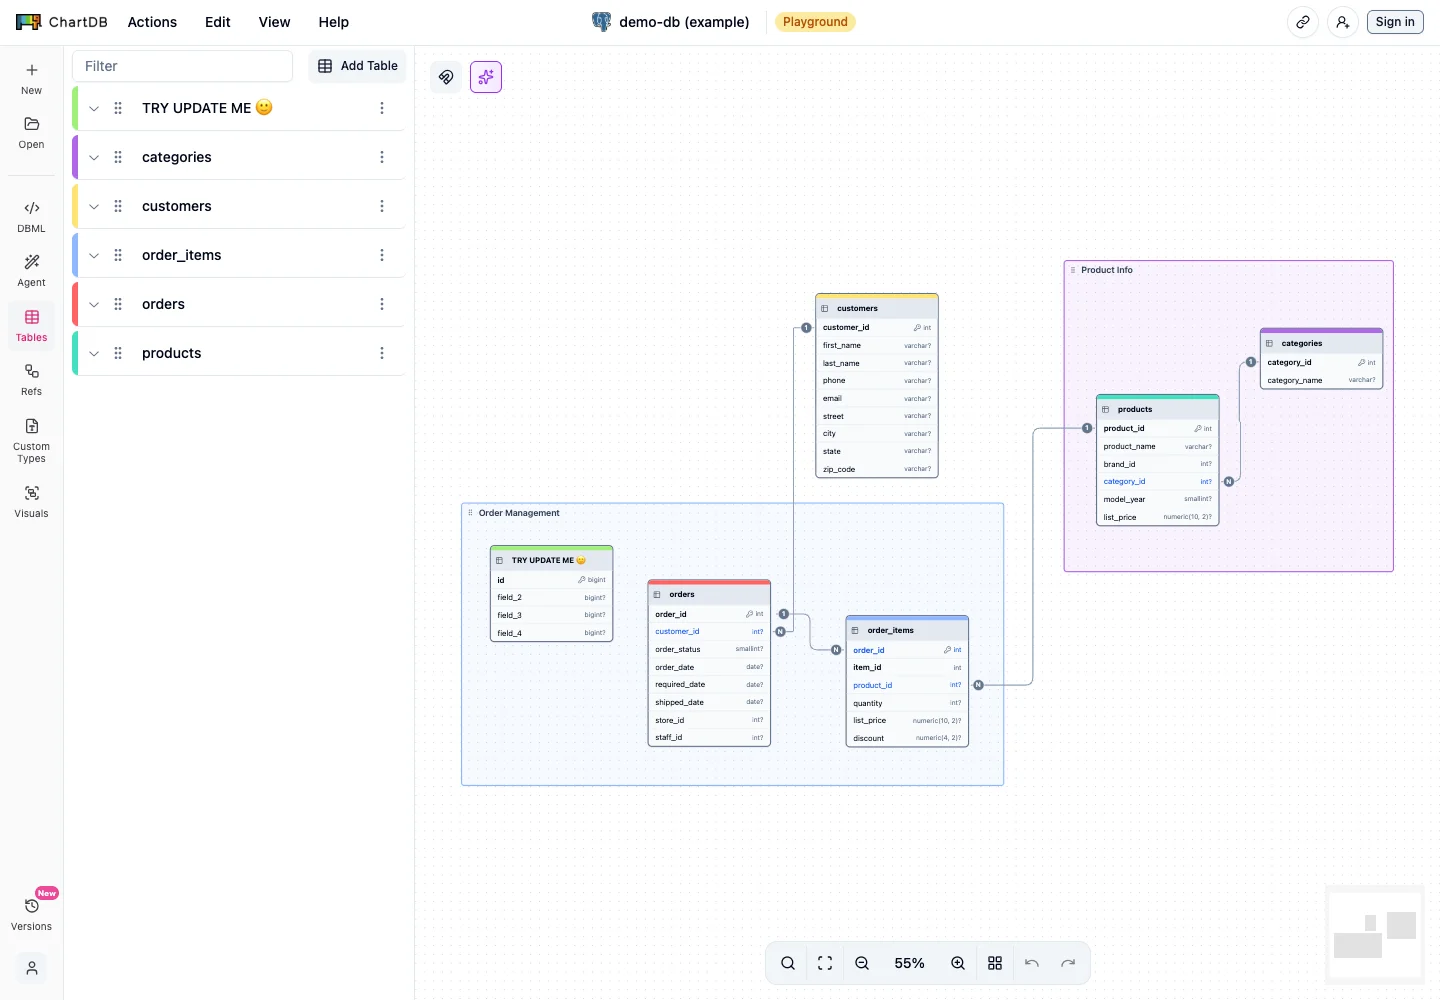Expand the customers table row
1440x1000 pixels.
pyautogui.click(x=94, y=206)
